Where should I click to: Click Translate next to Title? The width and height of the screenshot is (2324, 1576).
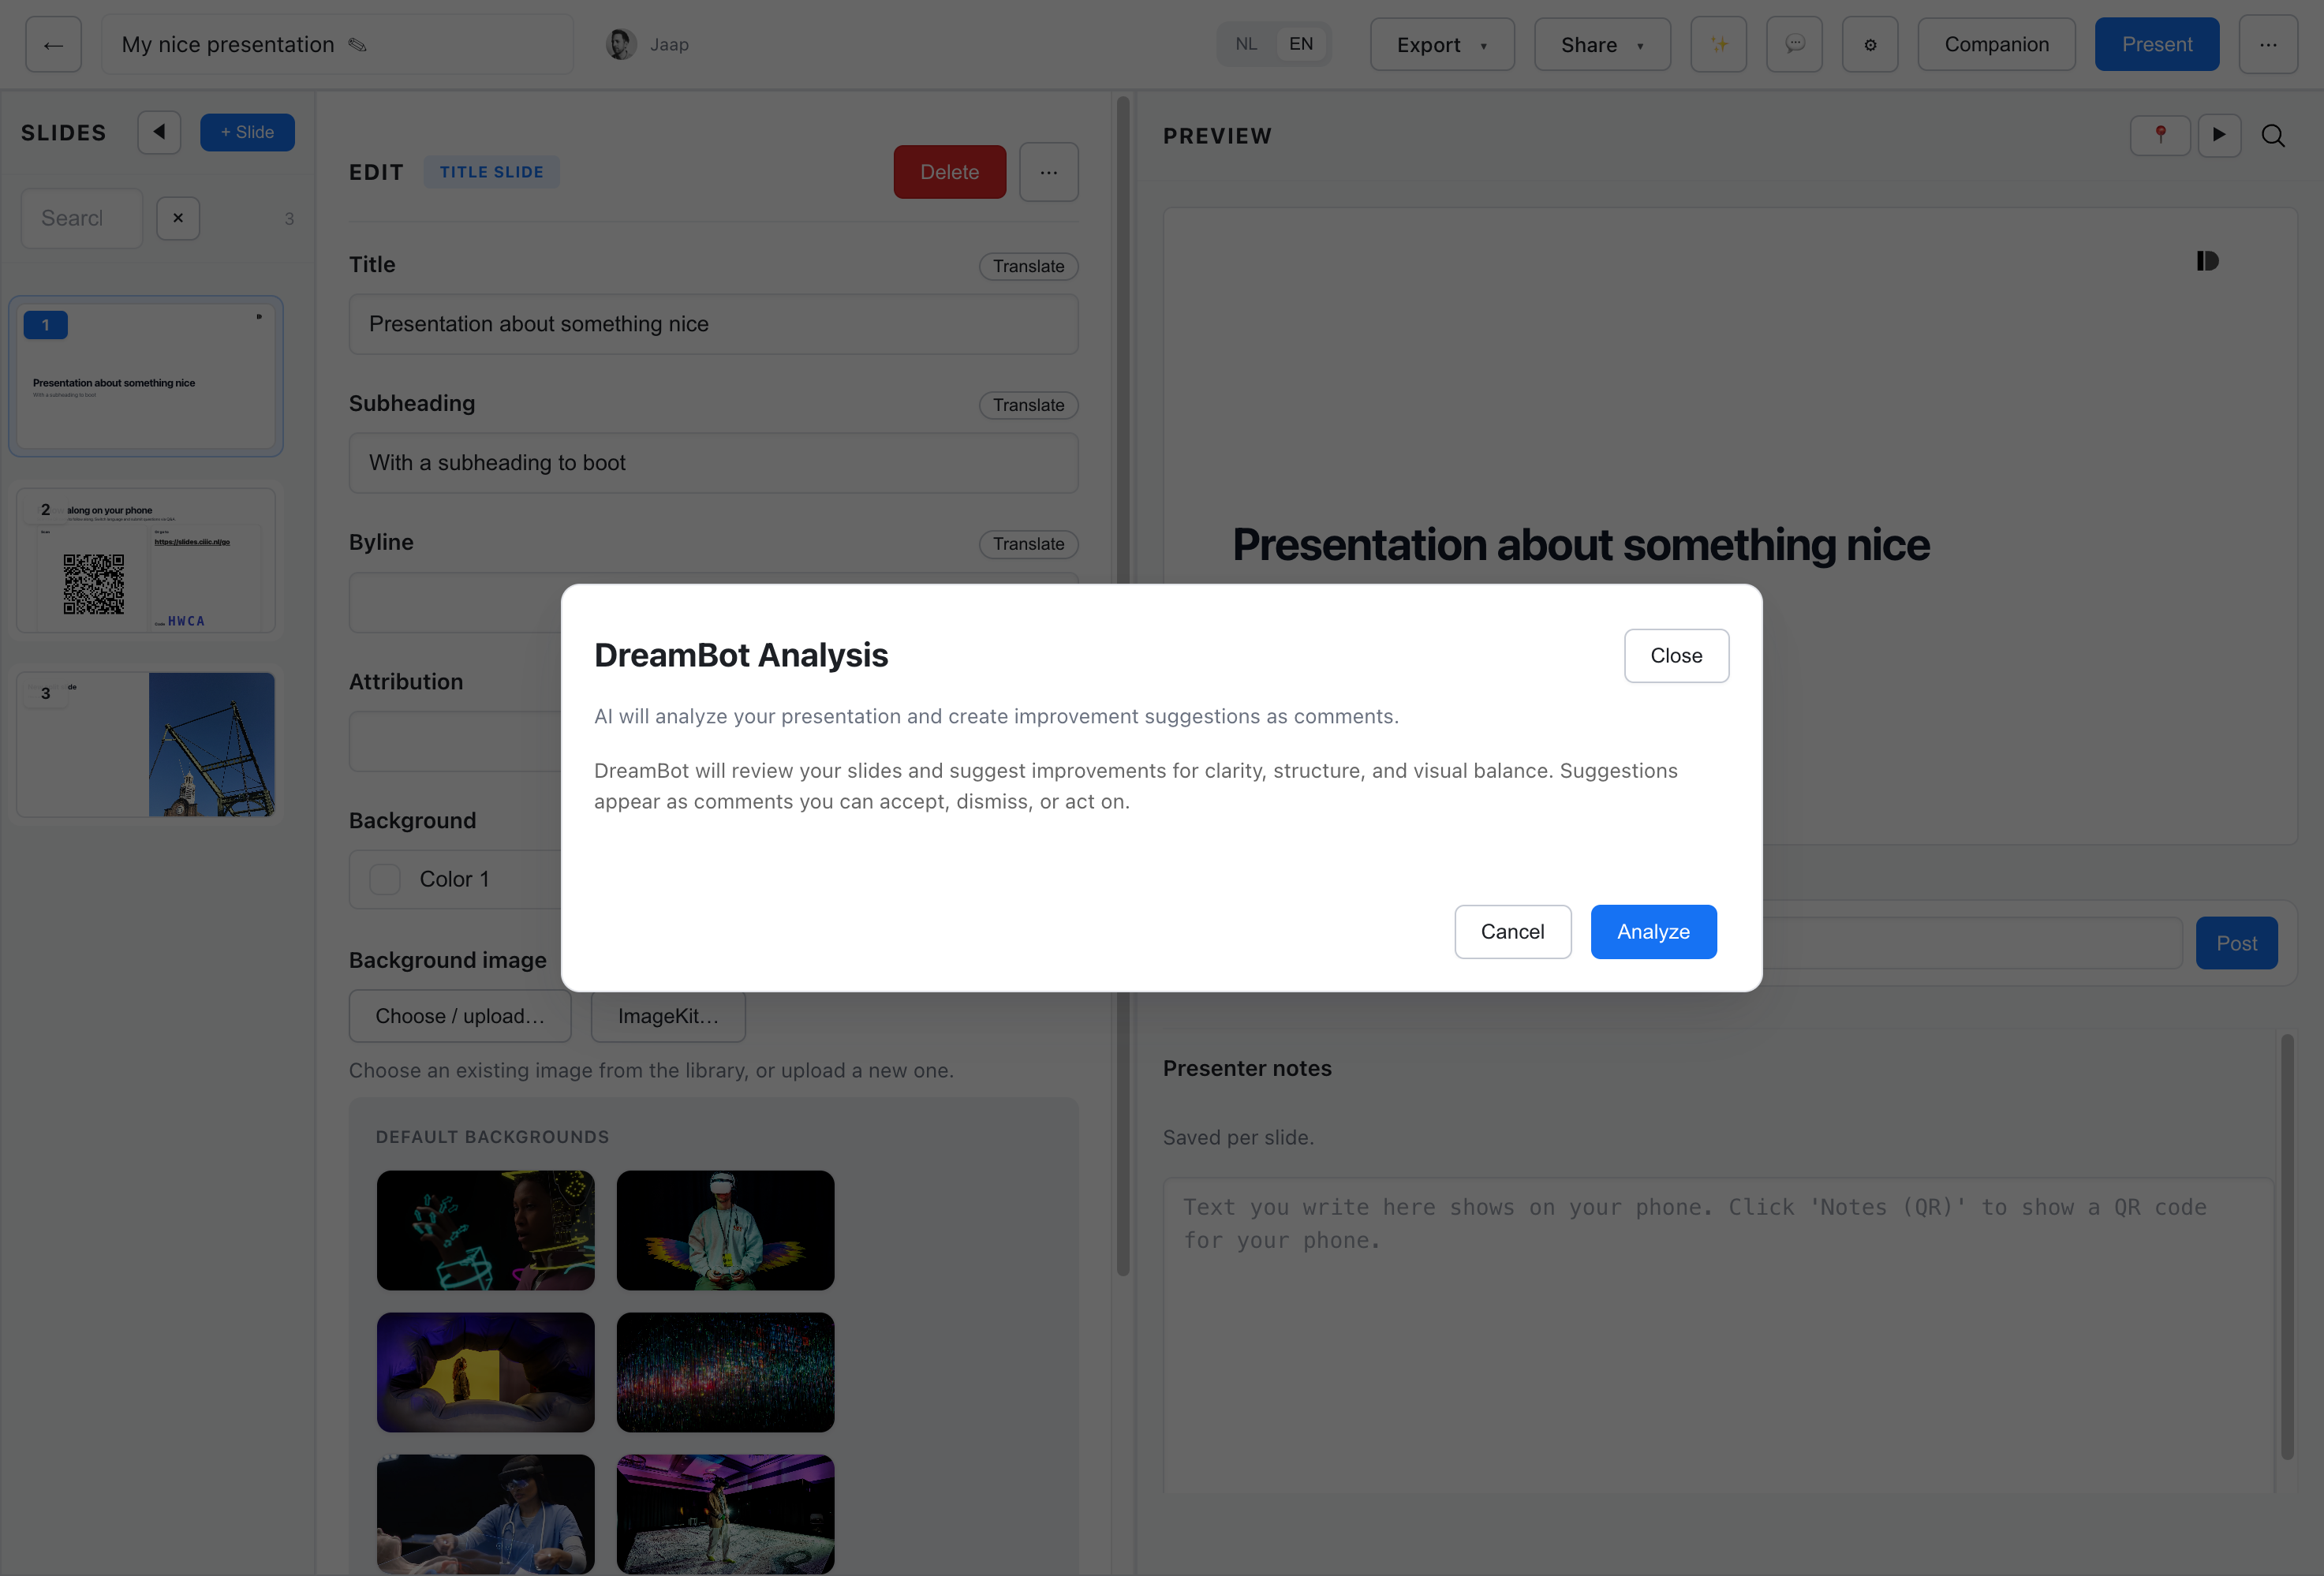[x=1028, y=266]
